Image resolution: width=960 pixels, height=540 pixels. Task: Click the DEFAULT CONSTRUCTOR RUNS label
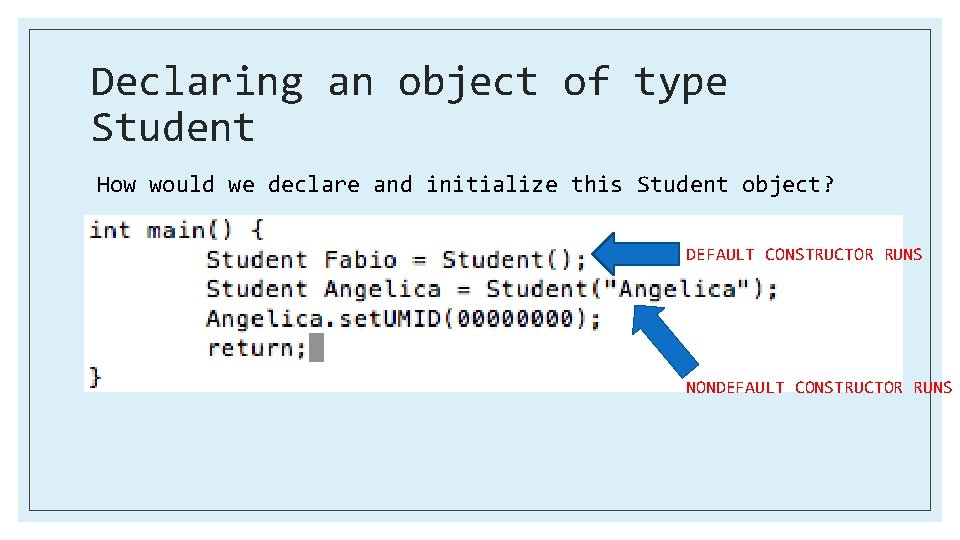click(x=804, y=254)
